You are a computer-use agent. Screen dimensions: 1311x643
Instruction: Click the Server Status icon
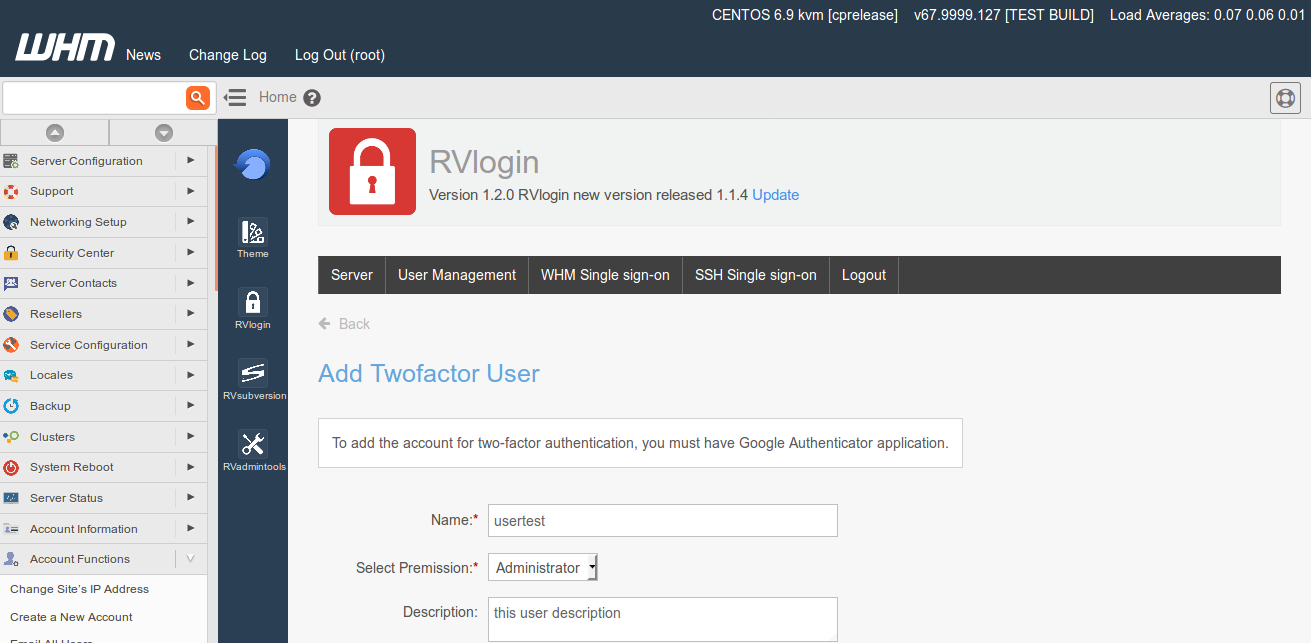coord(11,498)
